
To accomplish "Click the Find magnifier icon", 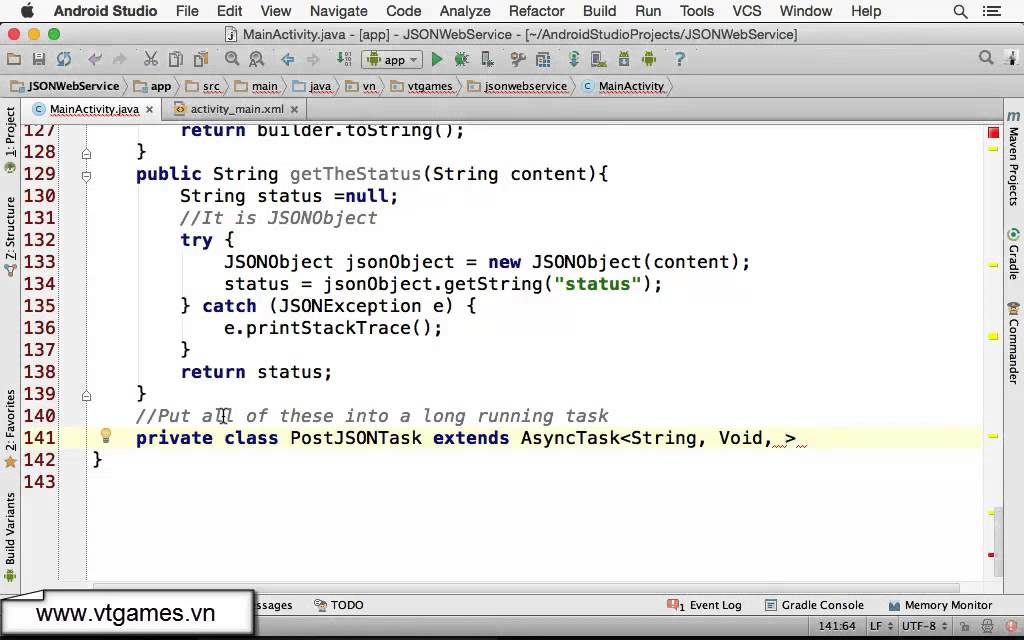I will (232, 59).
